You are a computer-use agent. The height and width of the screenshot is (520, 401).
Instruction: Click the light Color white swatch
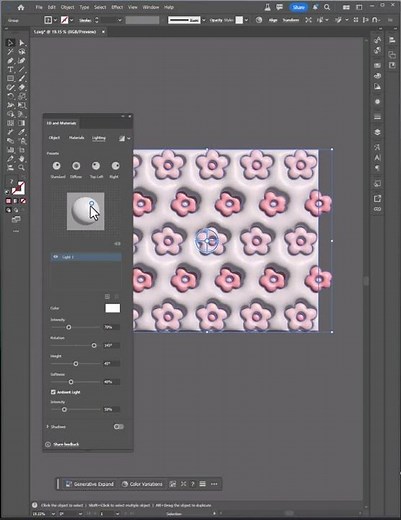(113, 308)
